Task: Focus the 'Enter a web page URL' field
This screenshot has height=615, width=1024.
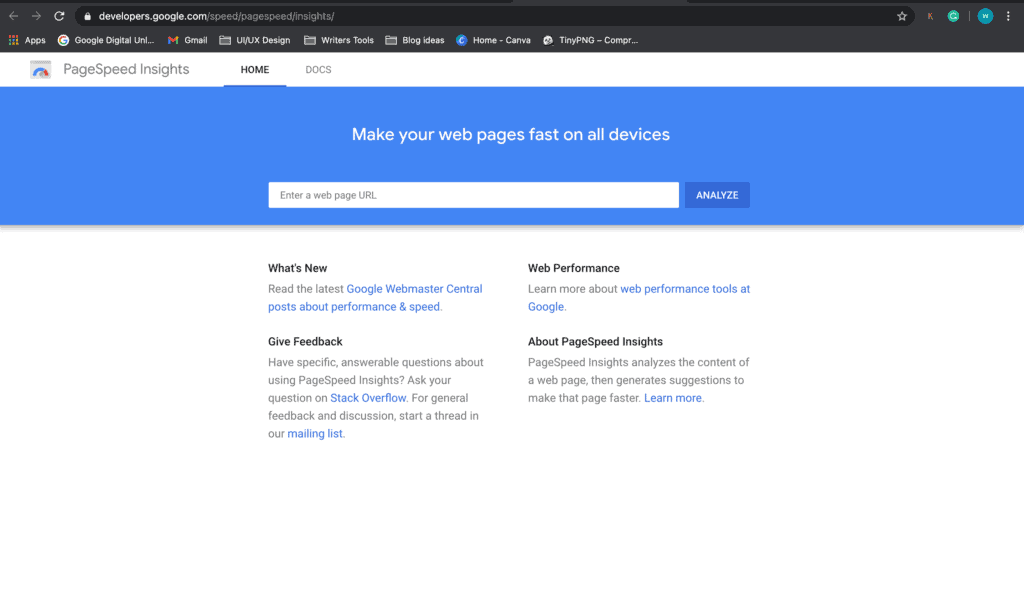Action: click(473, 195)
